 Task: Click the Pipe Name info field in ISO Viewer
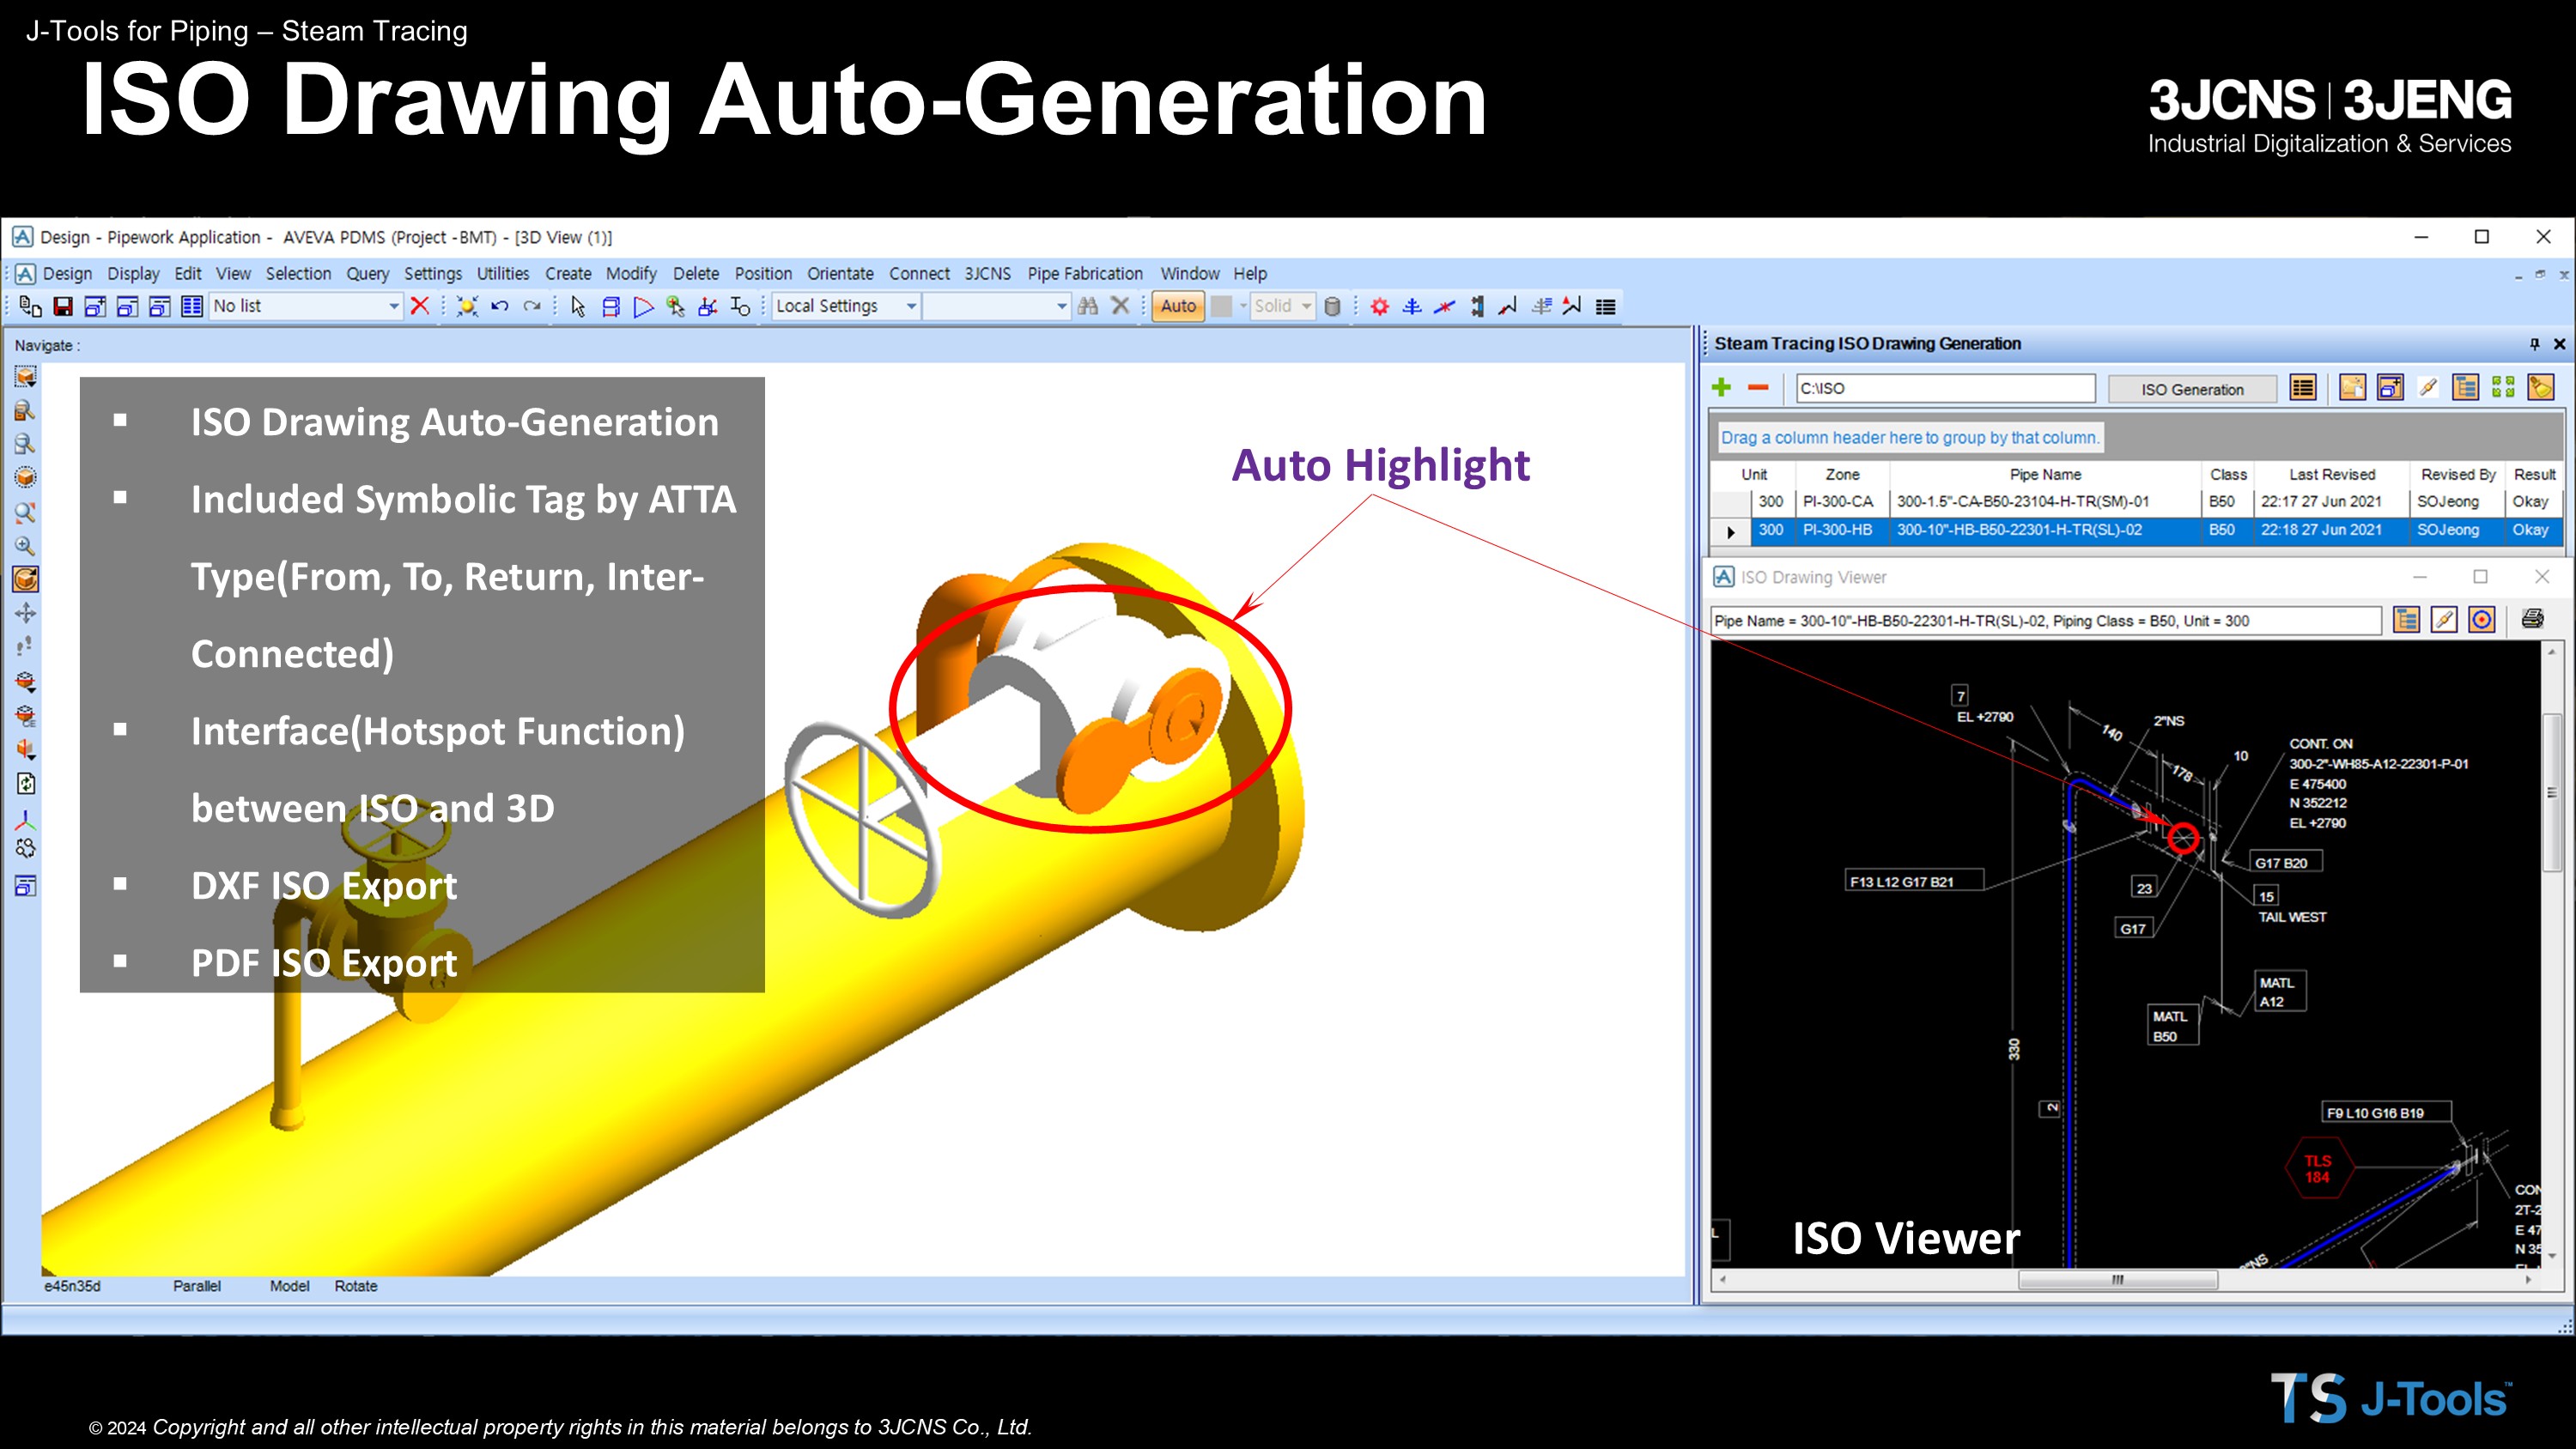[x=2046, y=621]
